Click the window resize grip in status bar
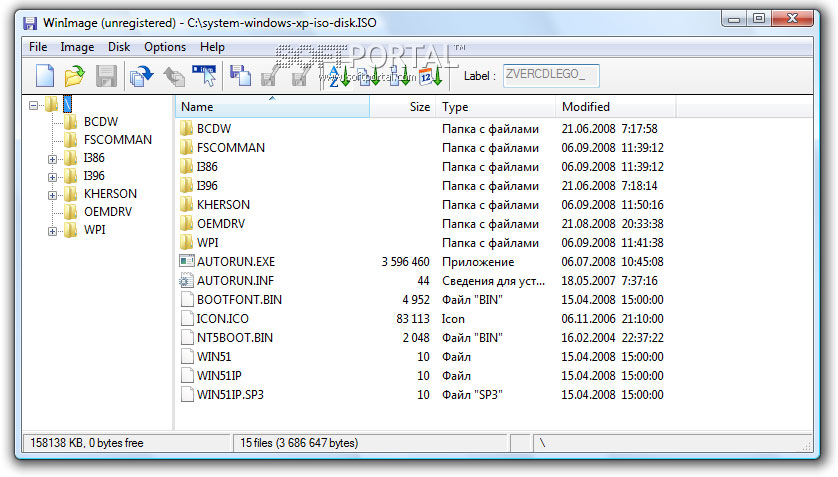Screen dimensions: 838x477 click(x=807, y=445)
